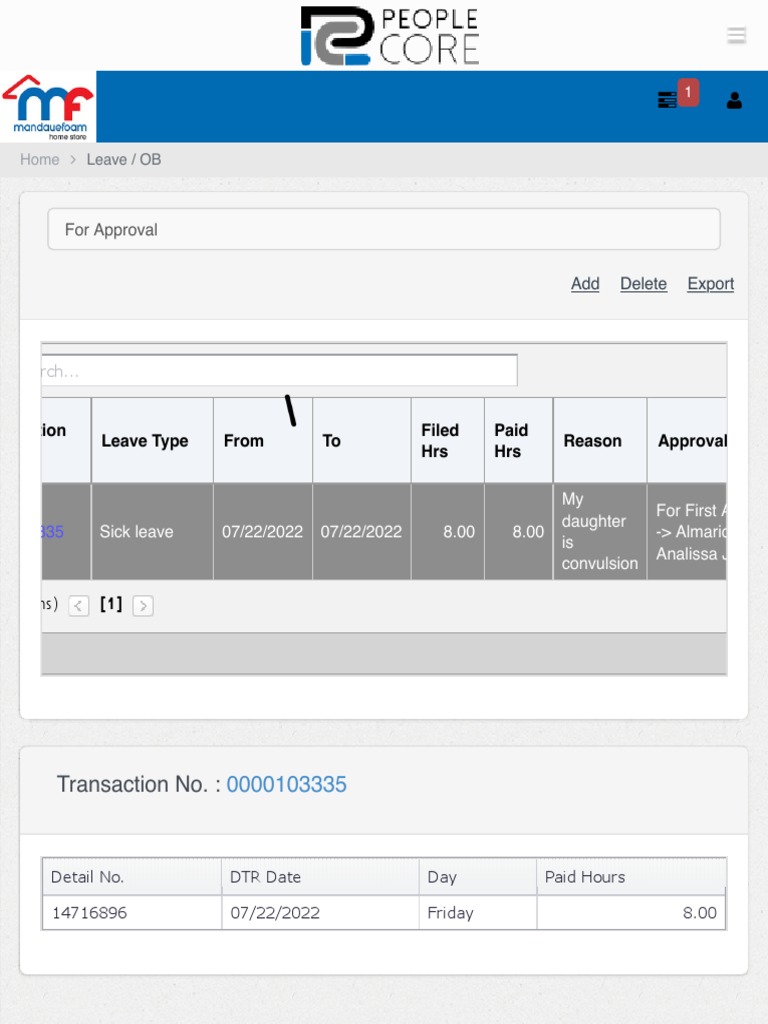
Task: Open the user profile icon
Action: coord(734,100)
